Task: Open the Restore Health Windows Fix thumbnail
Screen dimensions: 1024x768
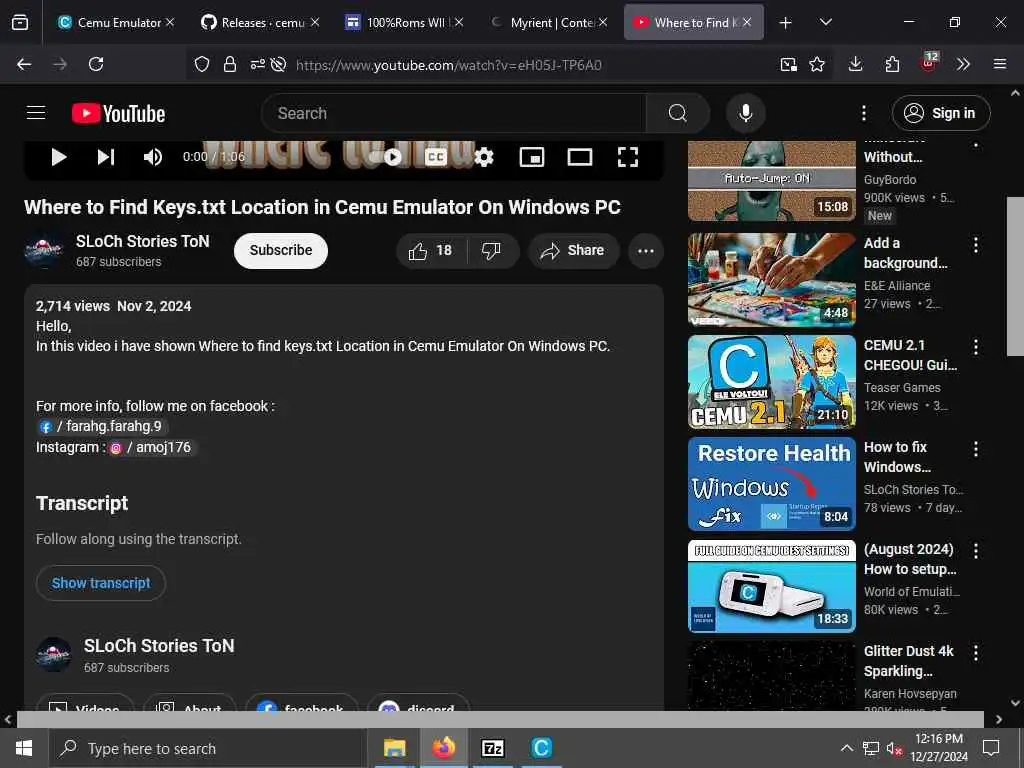Action: click(x=771, y=483)
